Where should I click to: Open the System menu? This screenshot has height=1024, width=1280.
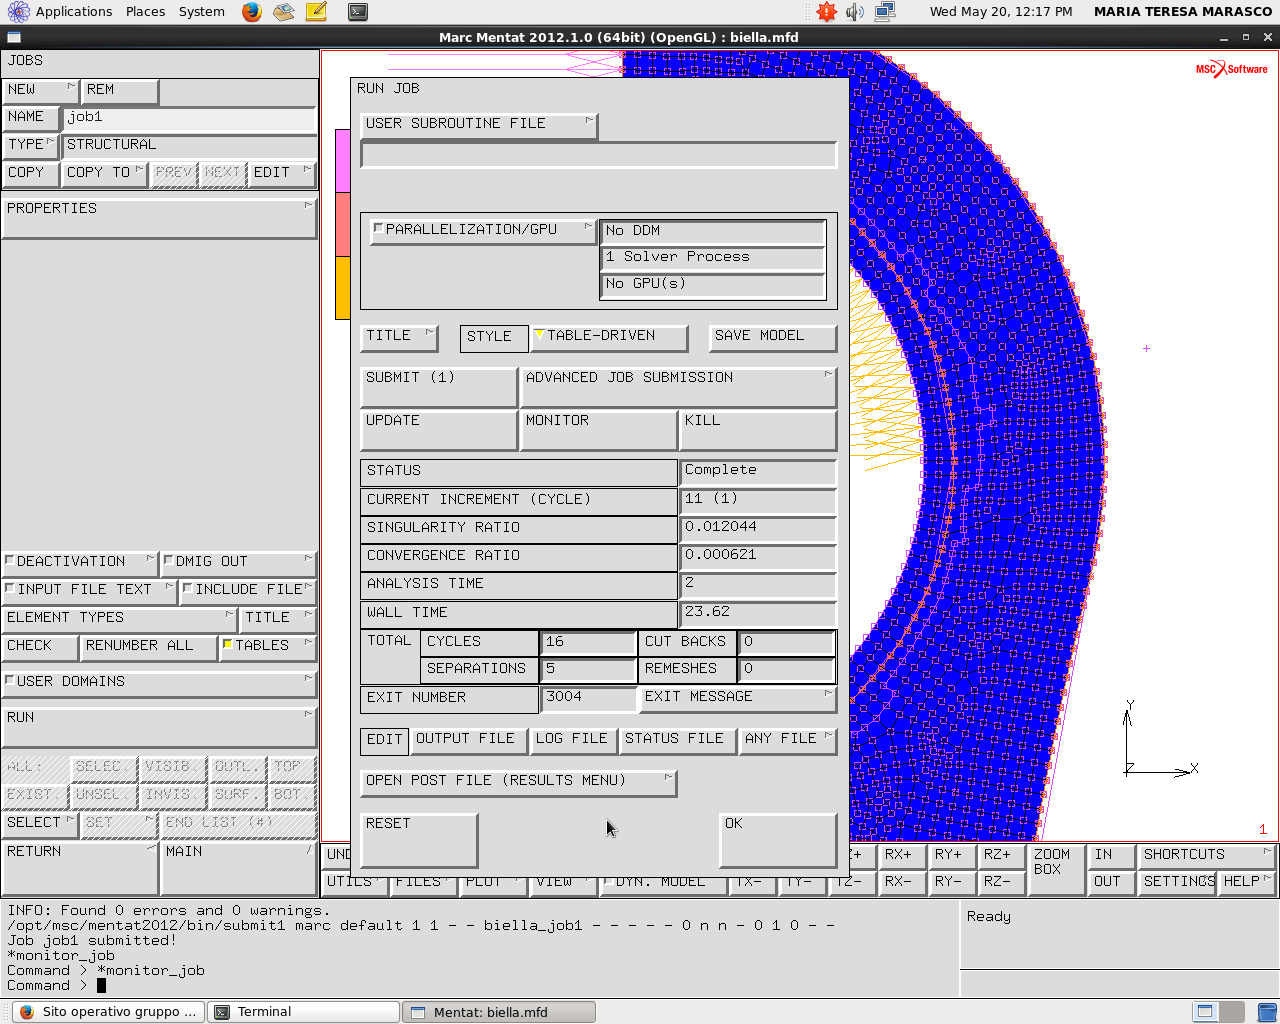[x=202, y=12]
